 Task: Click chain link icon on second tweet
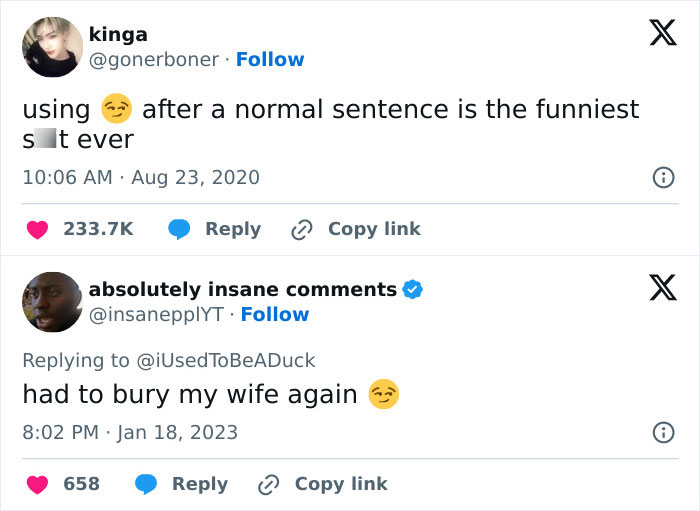tap(268, 484)
